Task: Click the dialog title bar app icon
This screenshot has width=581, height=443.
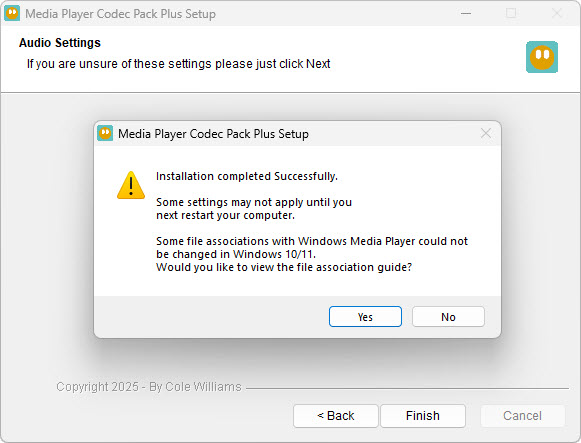Action: pos(105,133)
